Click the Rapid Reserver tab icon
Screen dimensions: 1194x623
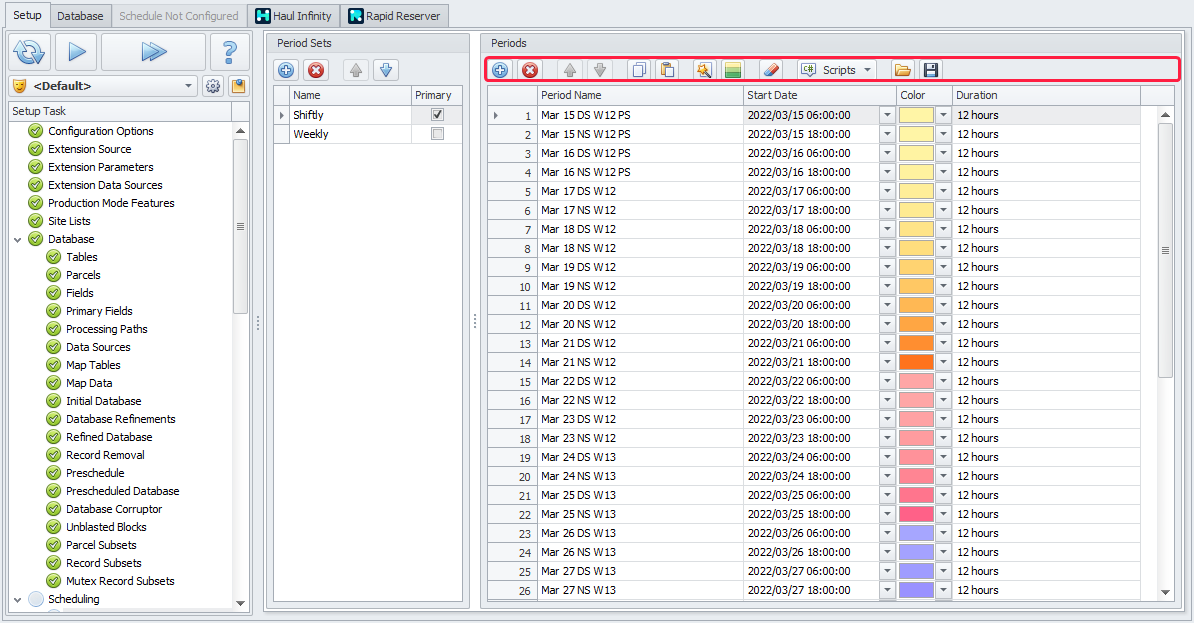pyautogui.click(x=356, y=16)
